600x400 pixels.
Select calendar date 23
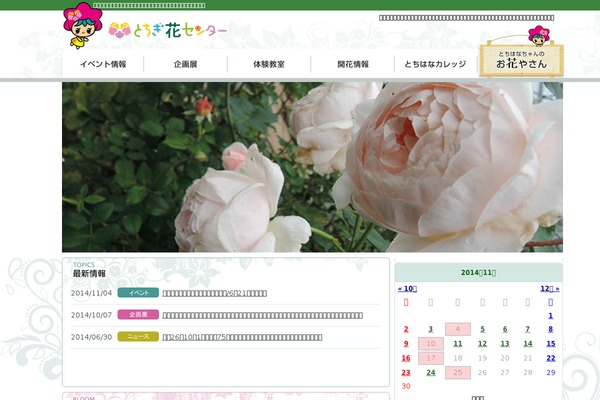coord(406,372)
